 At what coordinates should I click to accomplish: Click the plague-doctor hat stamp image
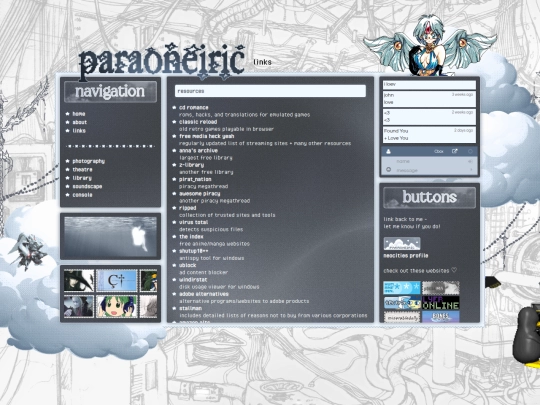(79, 281)
